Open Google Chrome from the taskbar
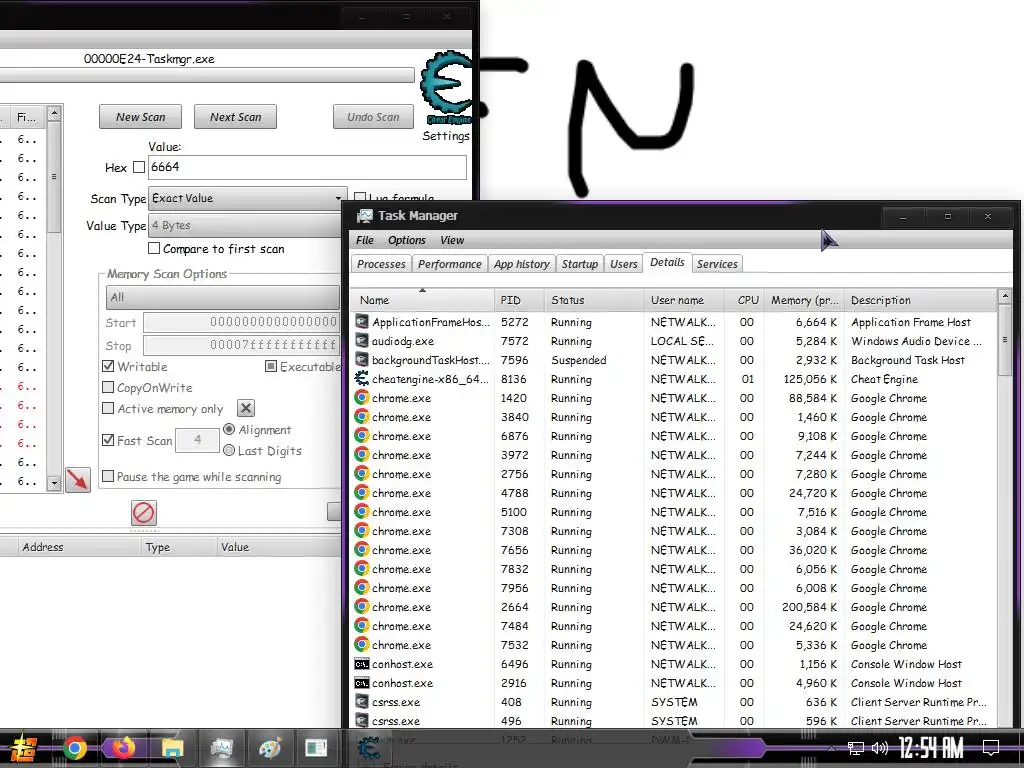The height and width of the screenshot is (768, 1024). [74, 748]
